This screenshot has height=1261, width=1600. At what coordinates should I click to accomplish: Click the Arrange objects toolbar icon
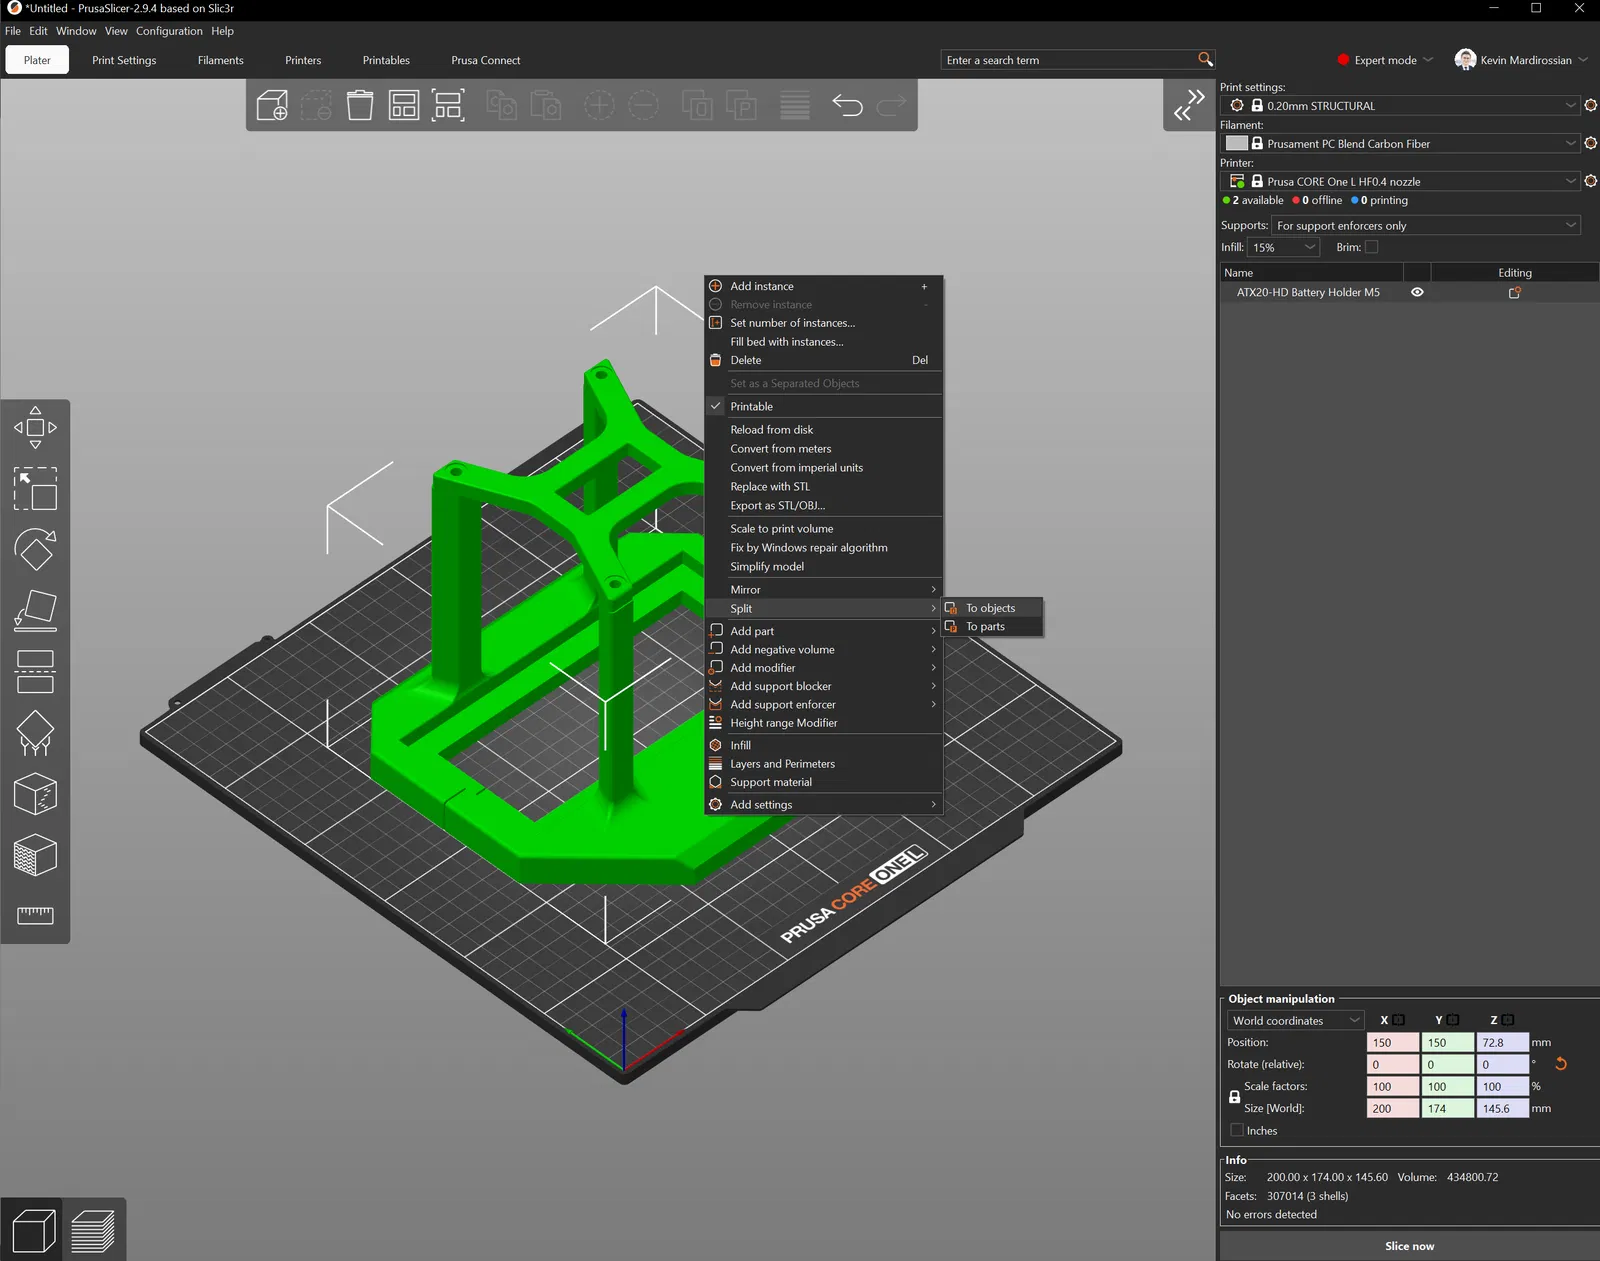tap(404, 105)
